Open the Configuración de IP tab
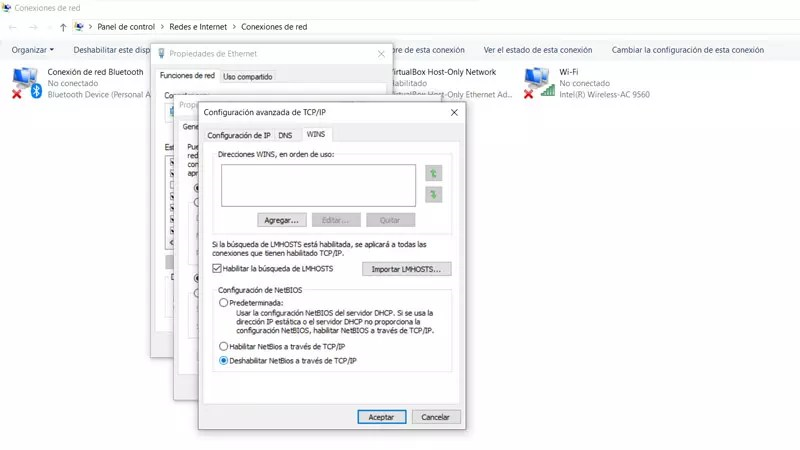Viewport: 800px width, 450px height. point(238,135)
